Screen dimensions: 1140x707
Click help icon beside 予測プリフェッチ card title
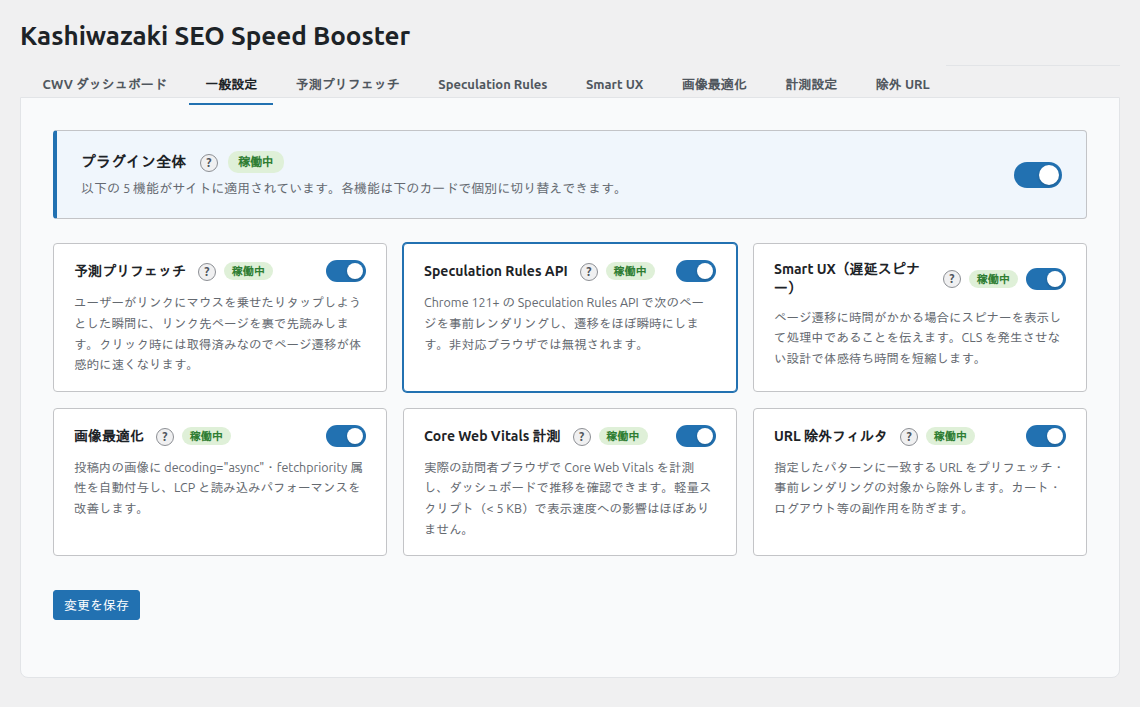click(x=207, y=271)
